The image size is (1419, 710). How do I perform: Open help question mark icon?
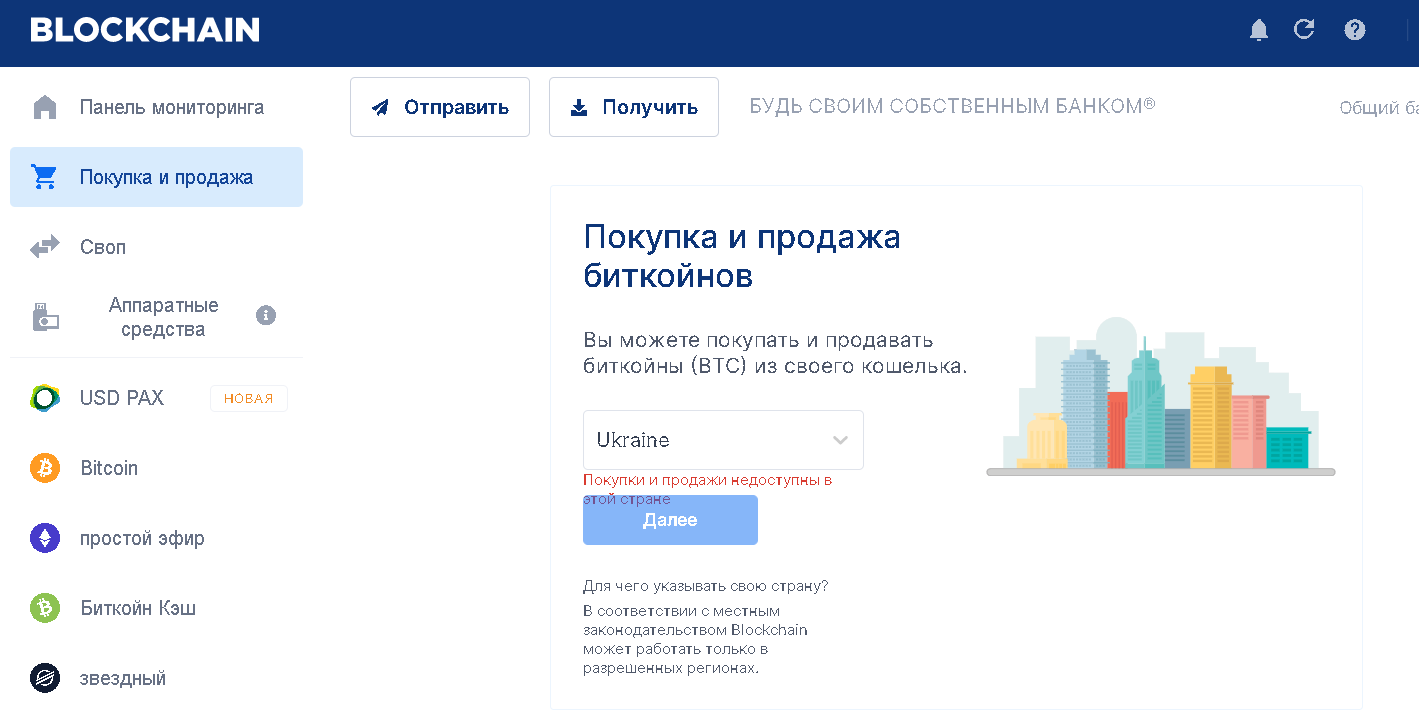click(1355, 30)
